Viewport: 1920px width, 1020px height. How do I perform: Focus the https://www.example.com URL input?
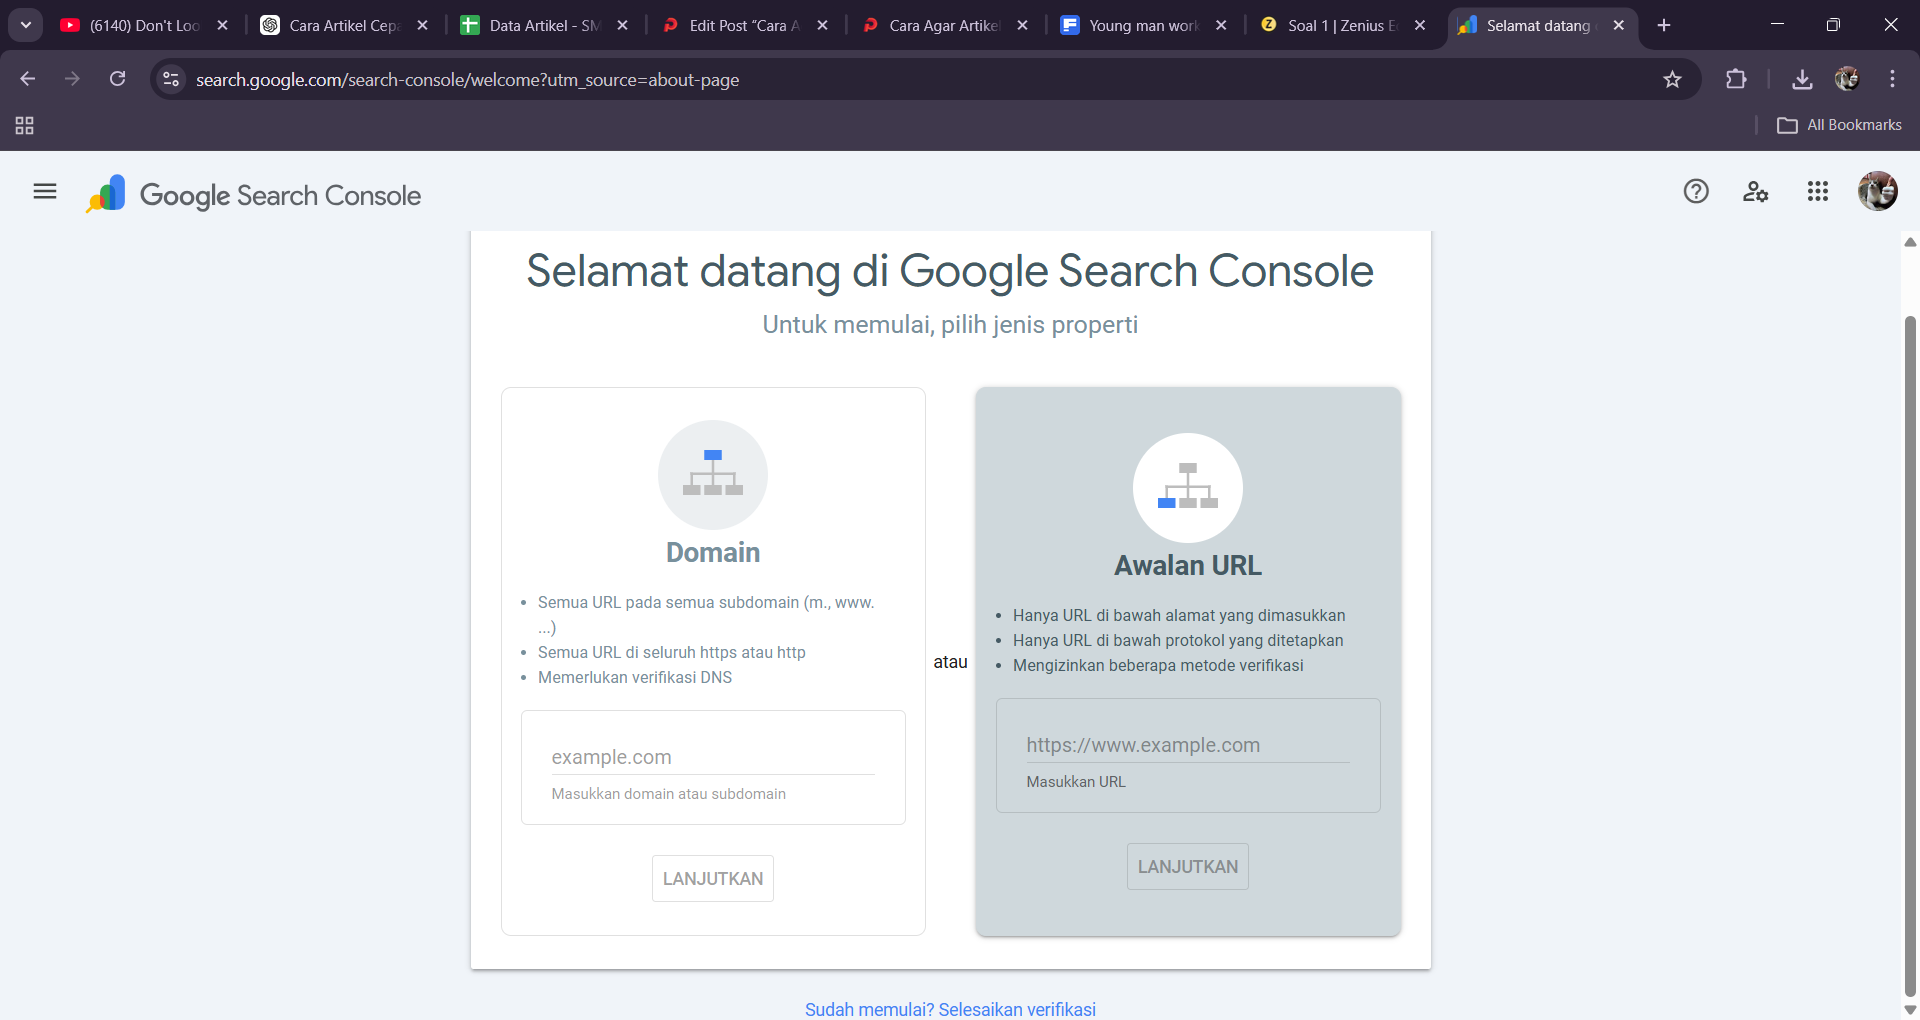point(1188,745)
